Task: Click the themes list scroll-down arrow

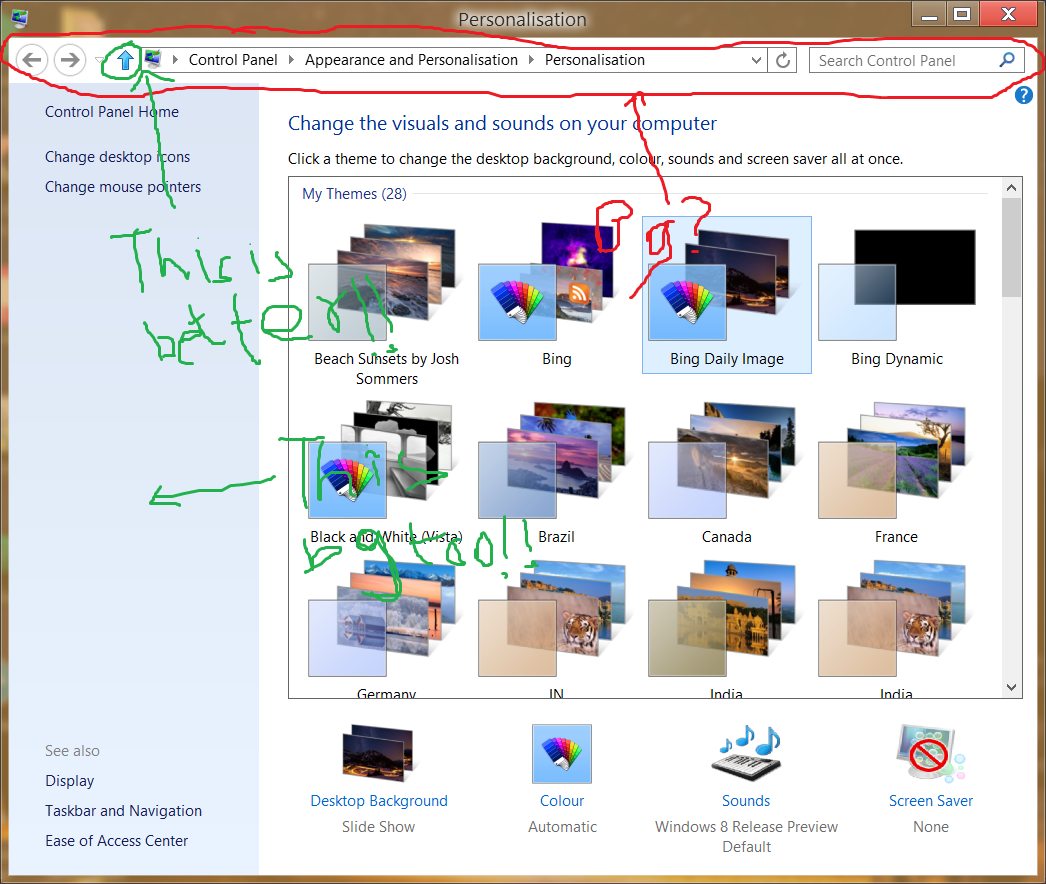Action: [x=1011, y=687]
